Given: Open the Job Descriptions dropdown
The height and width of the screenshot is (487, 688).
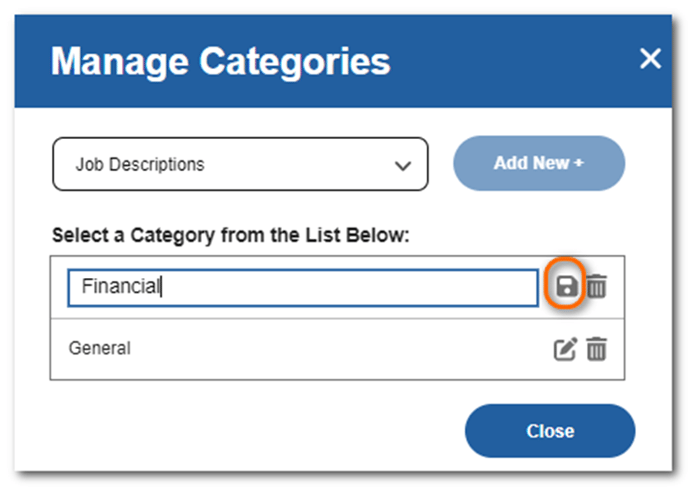Looking at the screenshot, I should tap(240, 164).
